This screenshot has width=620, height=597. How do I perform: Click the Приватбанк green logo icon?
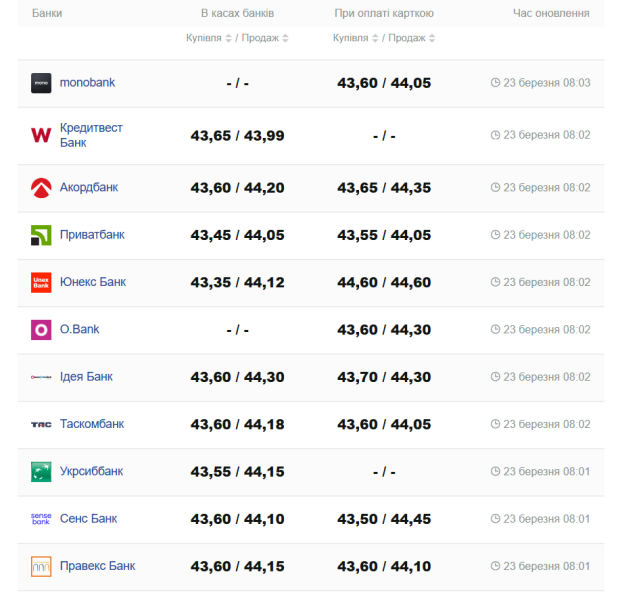(x=41, y=235)
